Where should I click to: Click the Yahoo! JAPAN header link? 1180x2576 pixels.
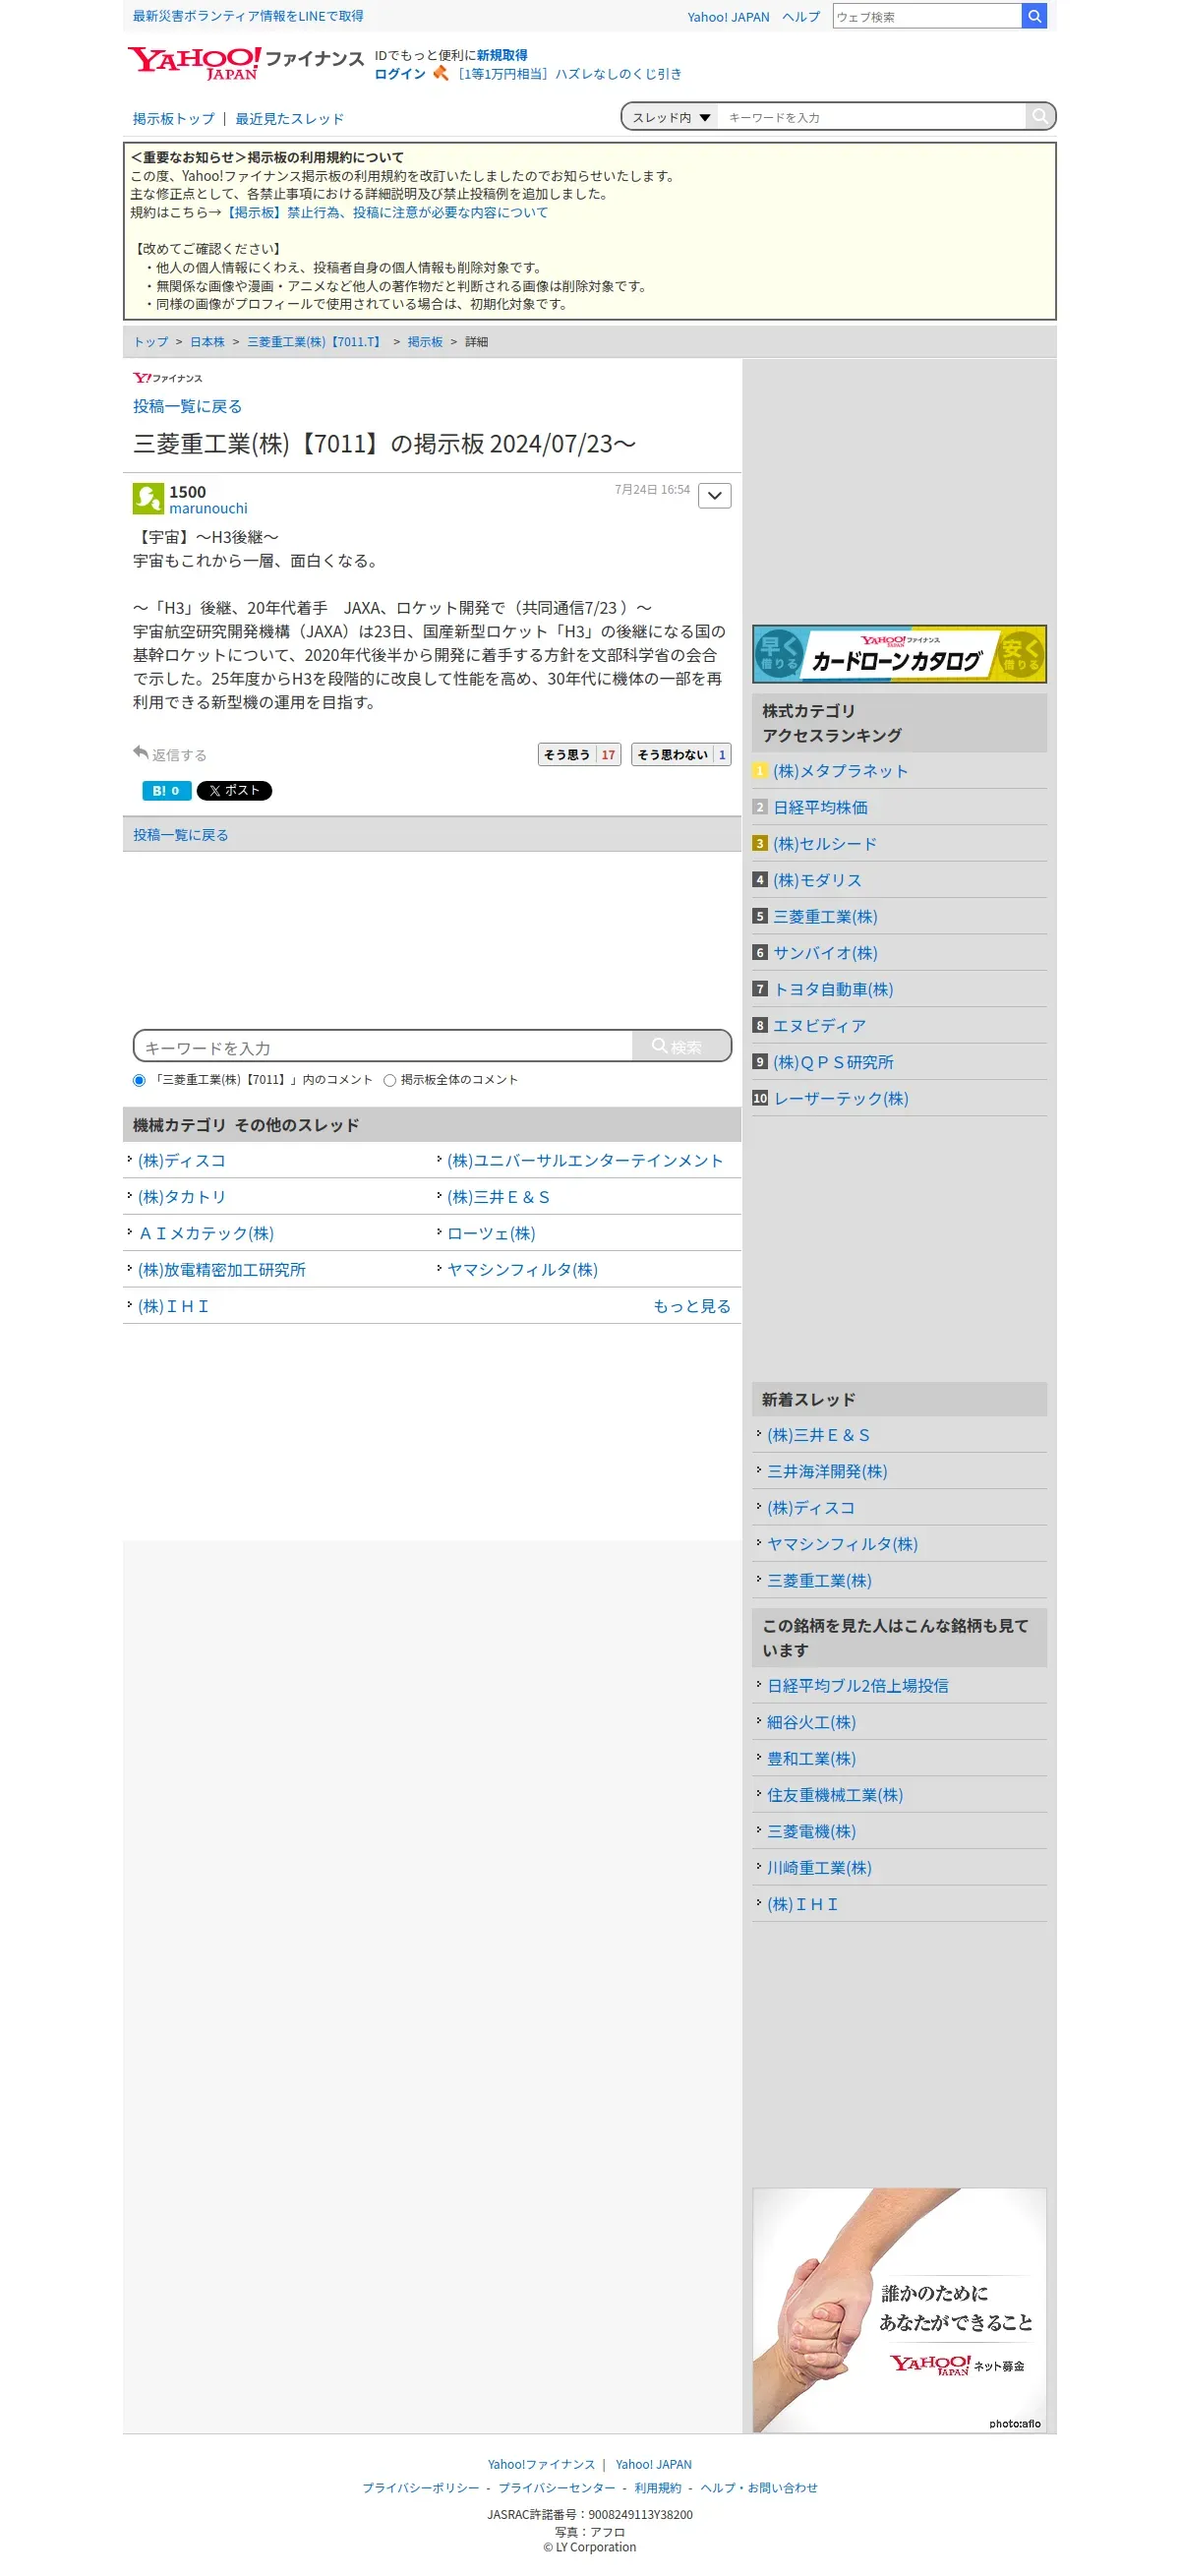click(x=728, y=17)
